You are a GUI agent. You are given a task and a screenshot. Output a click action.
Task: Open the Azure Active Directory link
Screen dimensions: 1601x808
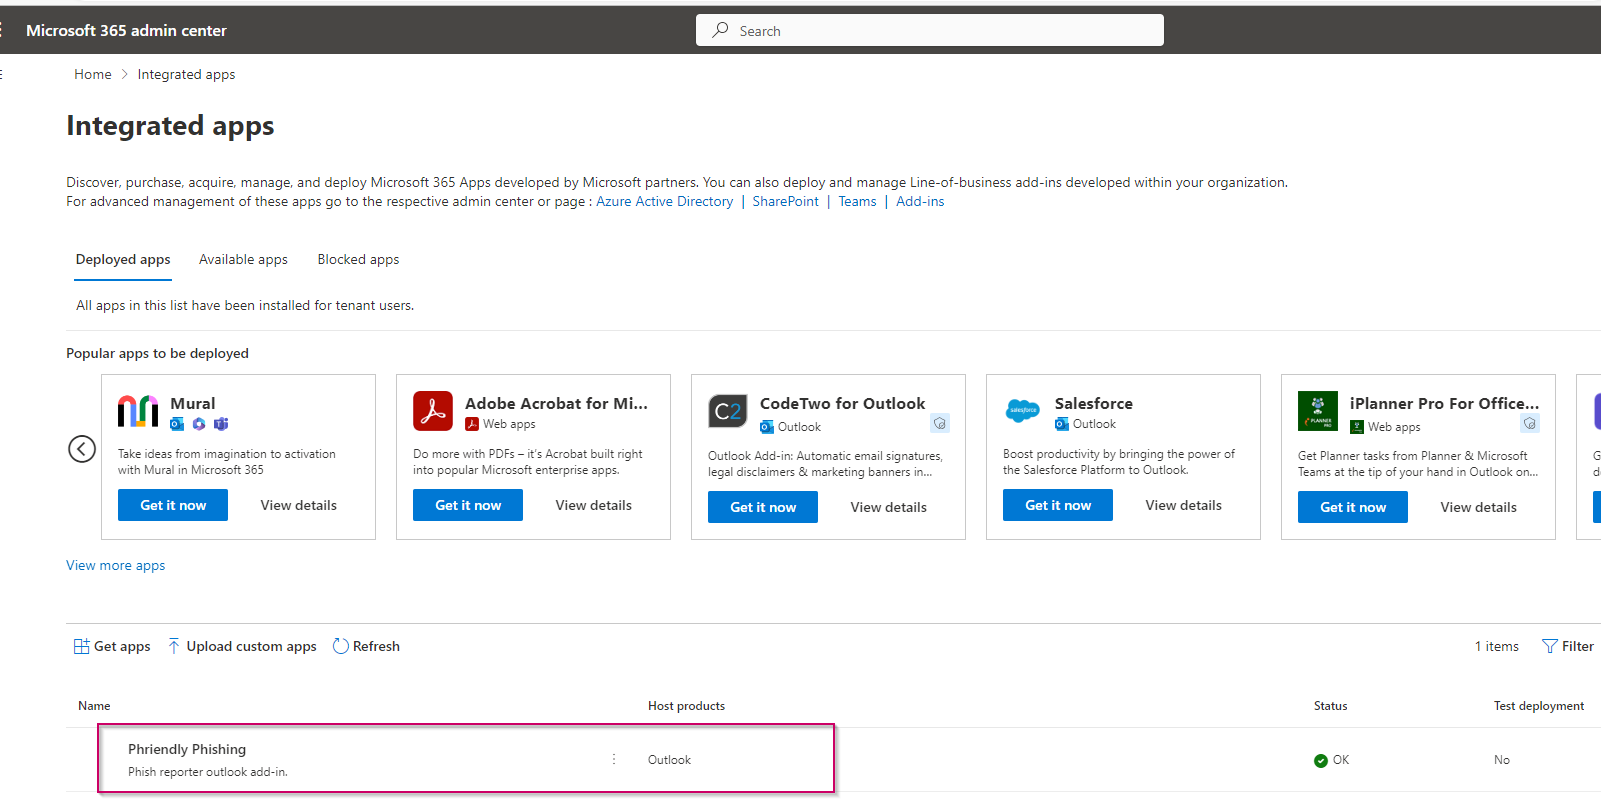click(x=664, y=201)
